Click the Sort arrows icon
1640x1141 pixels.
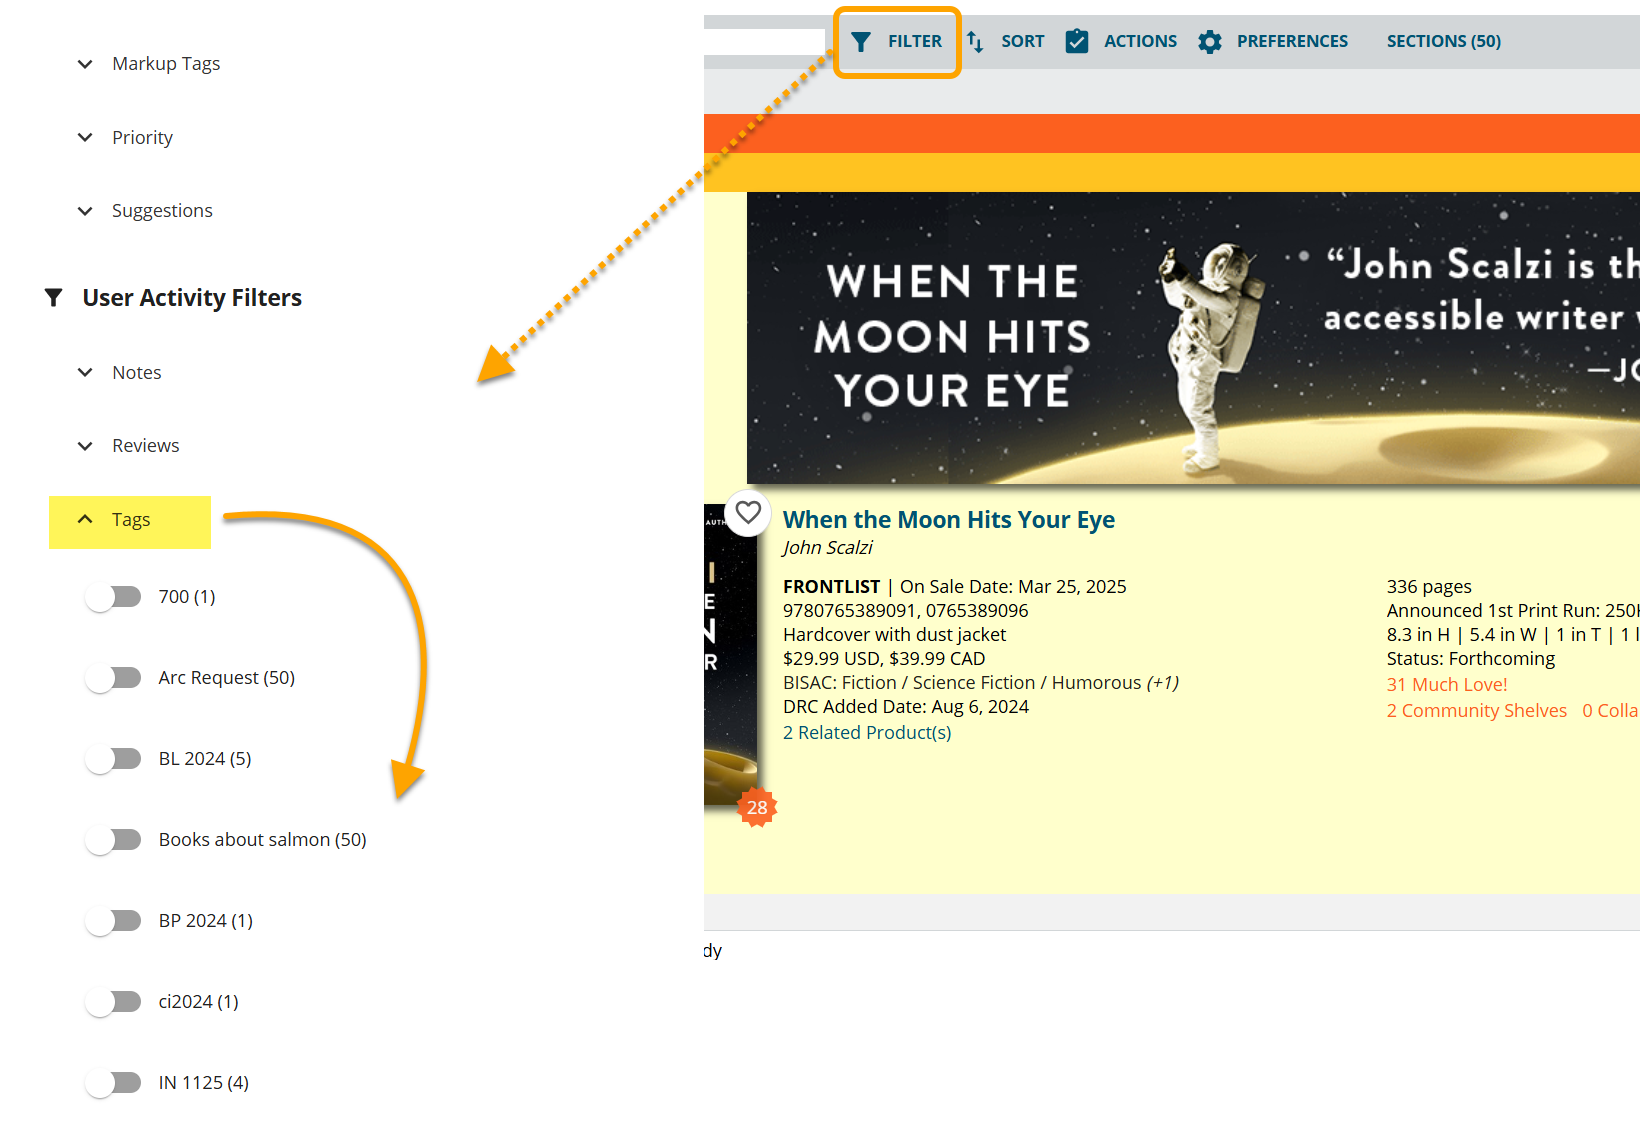pos(975,41)
